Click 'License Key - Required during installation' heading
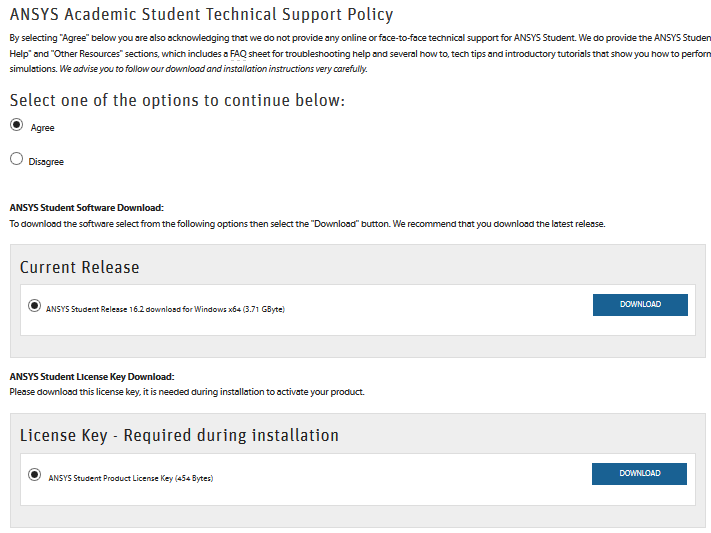 point(179,435)
